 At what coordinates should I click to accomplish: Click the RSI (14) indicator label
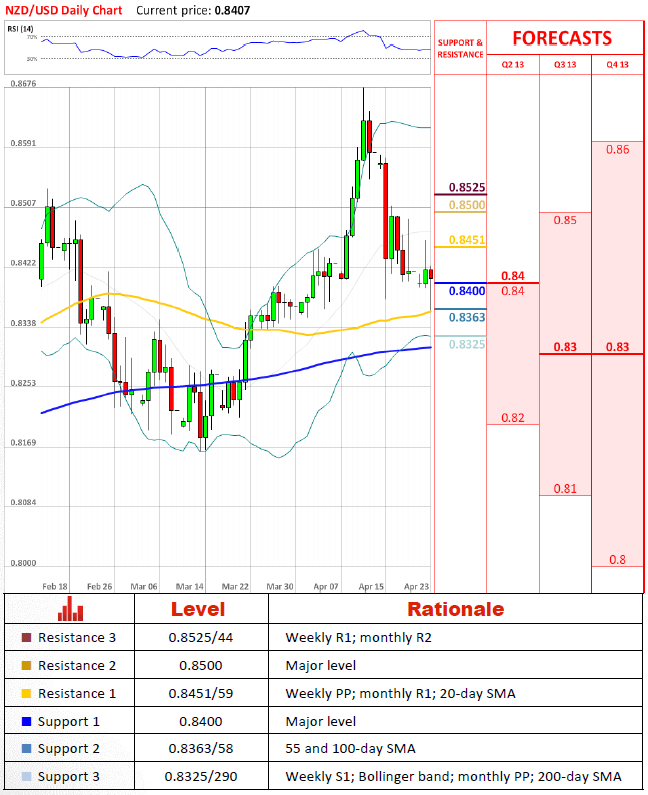(x=20, y=29)
